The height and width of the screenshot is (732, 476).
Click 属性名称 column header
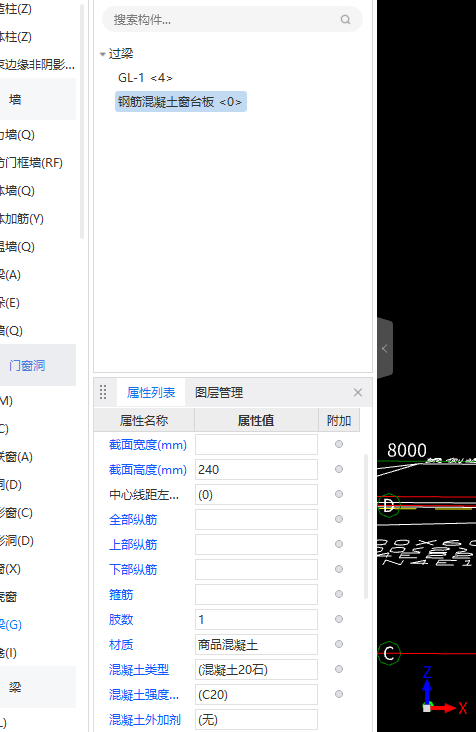(x=144, y=421)
